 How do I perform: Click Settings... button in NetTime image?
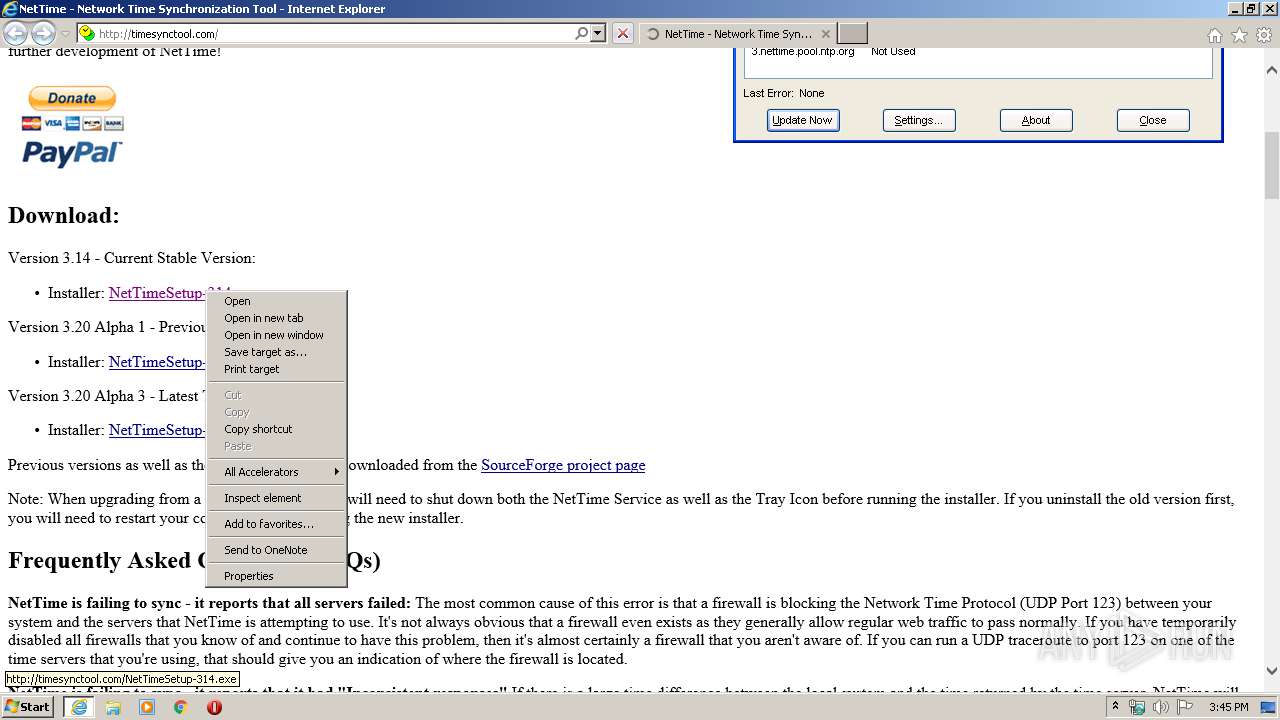pos(919,120)
